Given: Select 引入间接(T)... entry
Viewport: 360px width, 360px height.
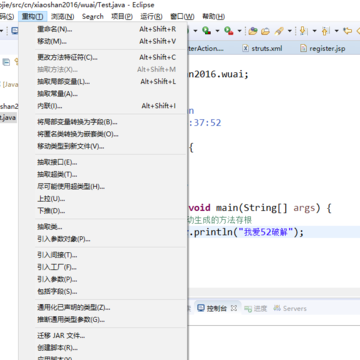Looking at the screenshot, I should pyautogui.click(x=103, y=255).
